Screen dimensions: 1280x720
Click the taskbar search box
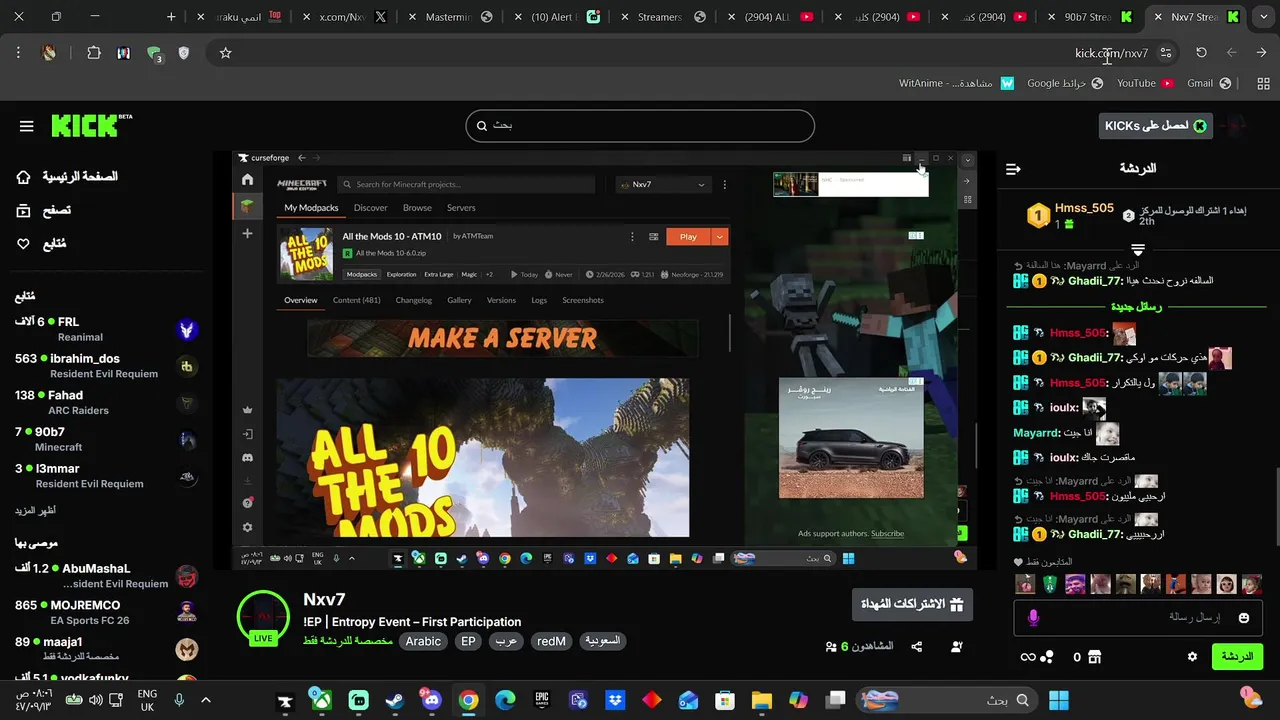[947, 700]
